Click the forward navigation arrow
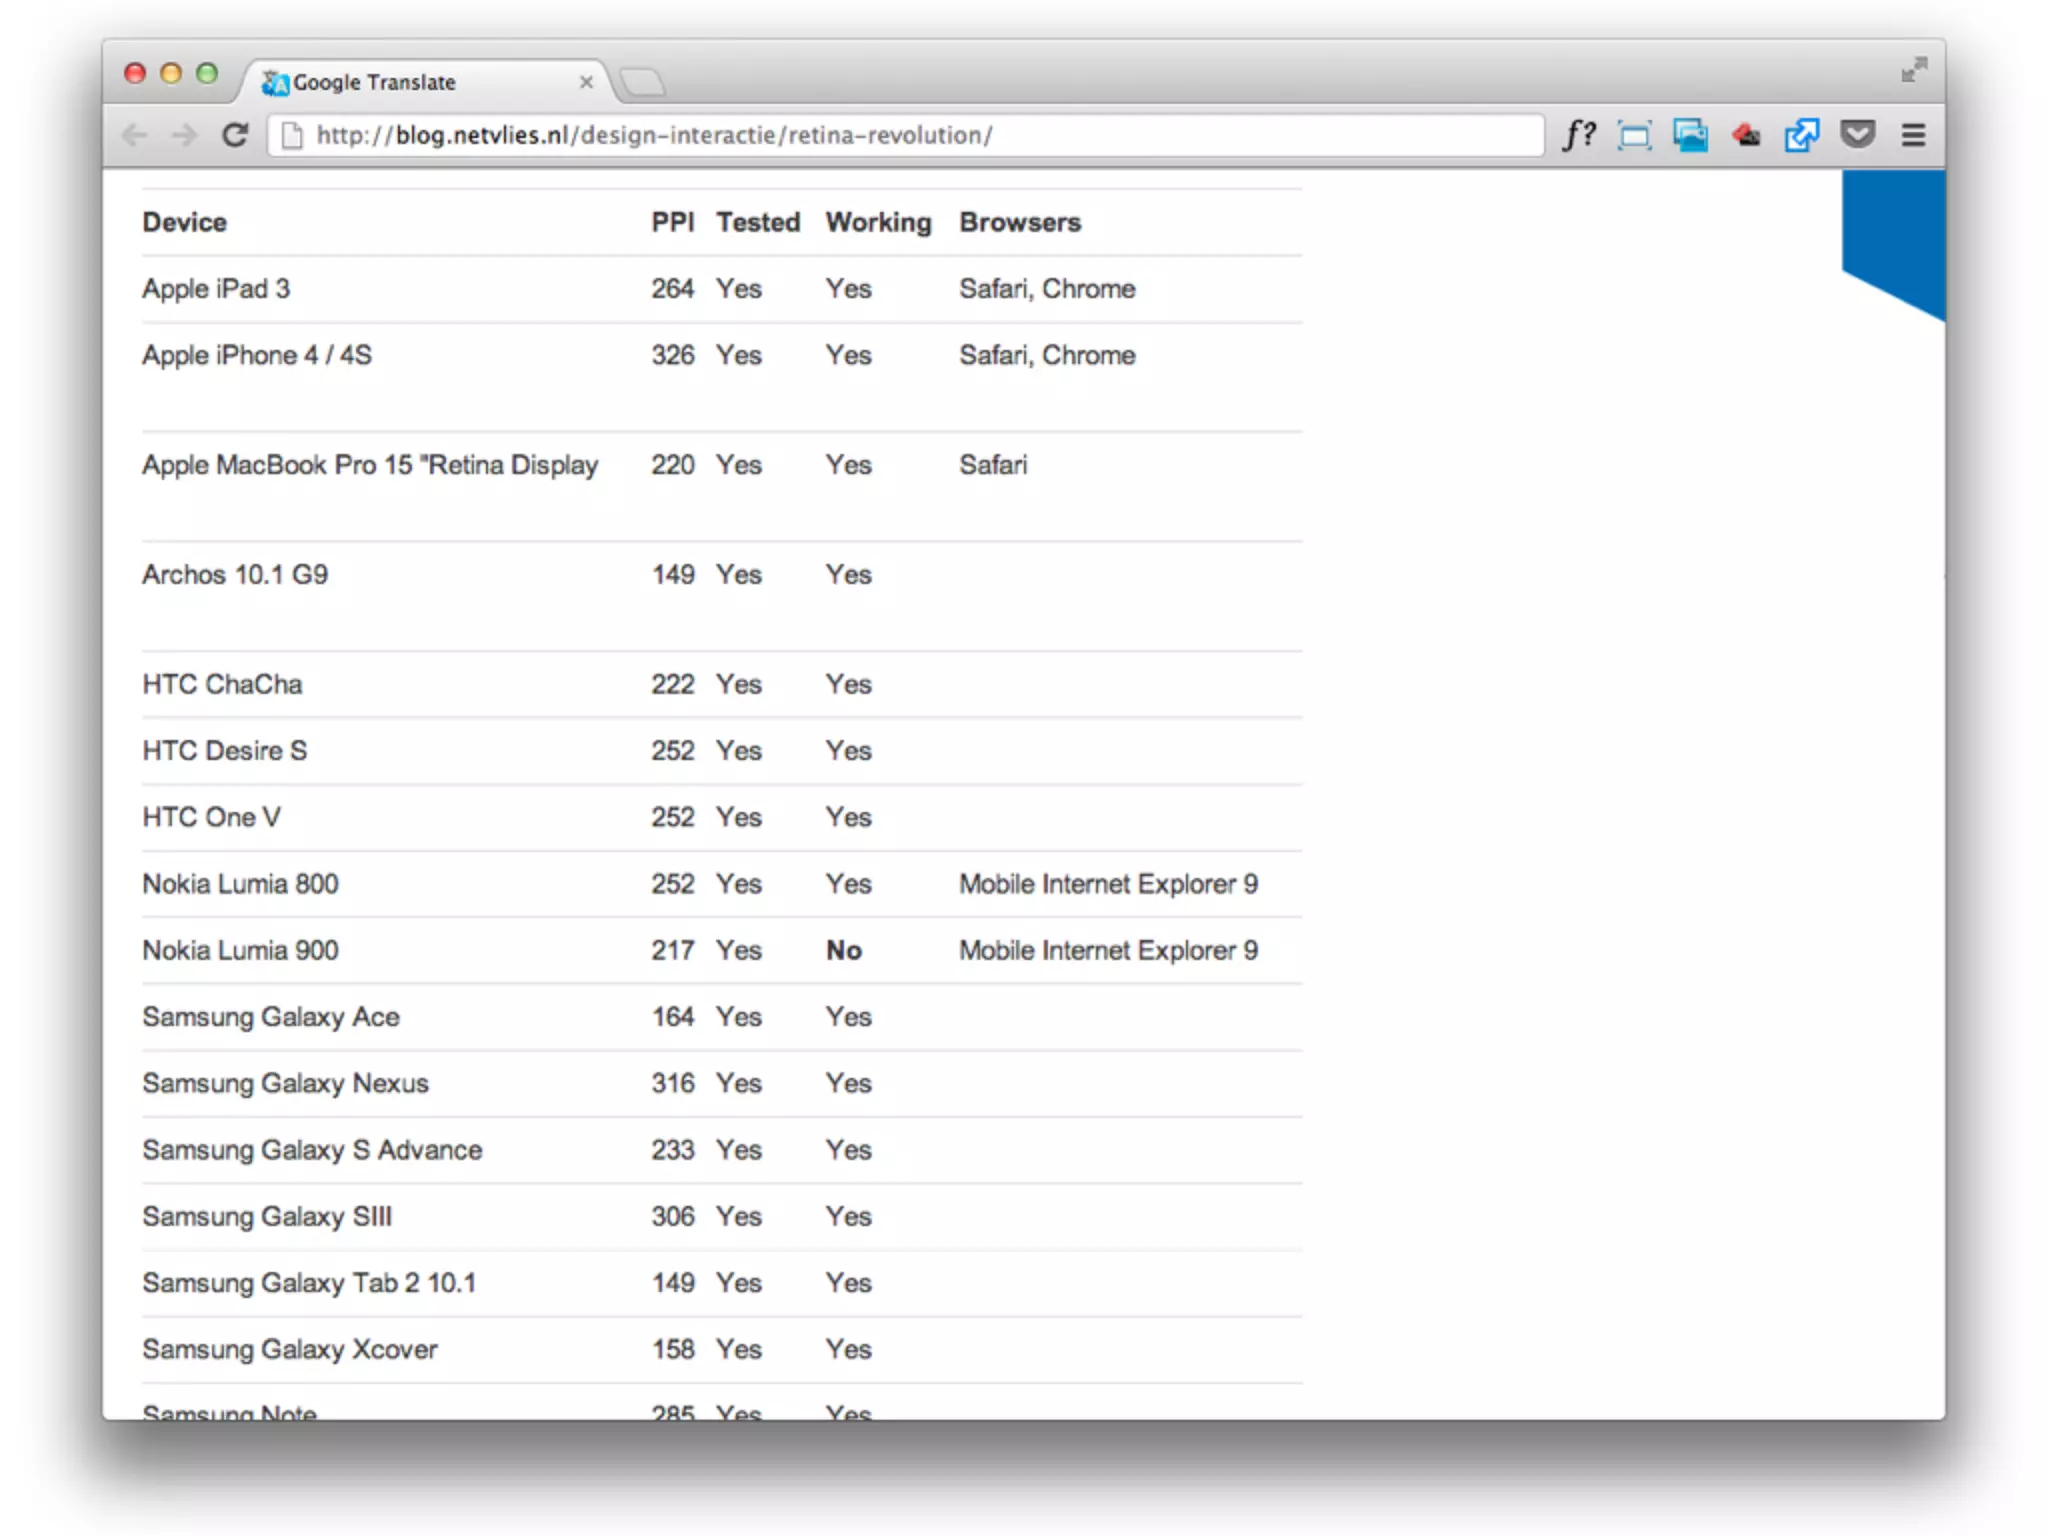 tap(185, 135)
